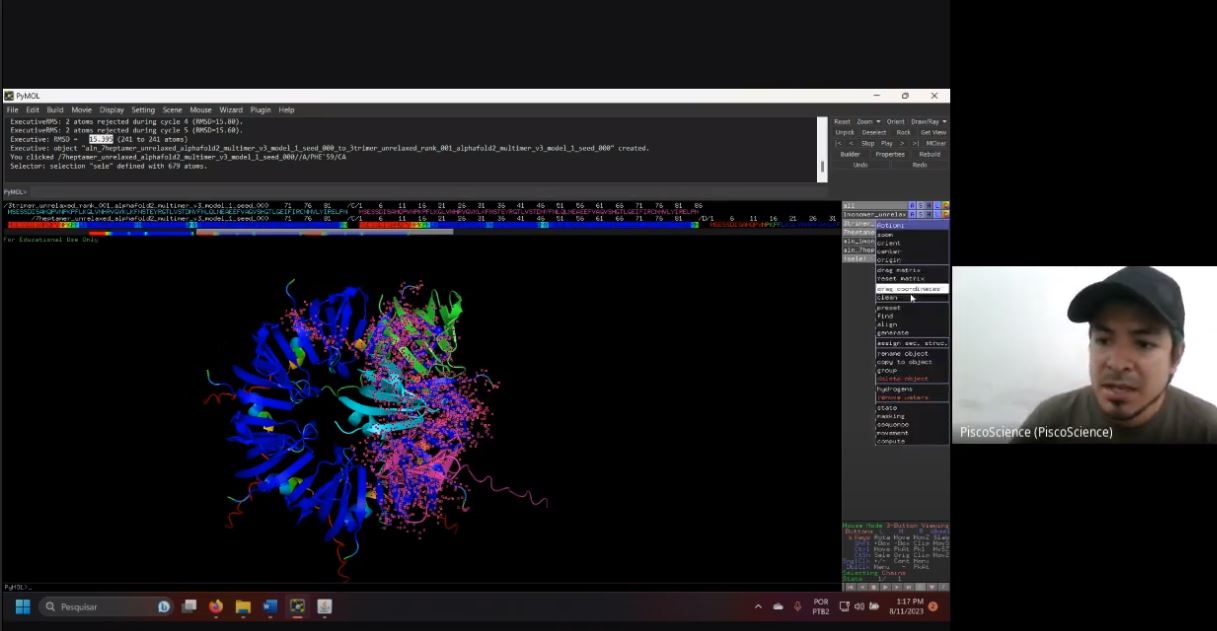Toggle visibility of the 3trimer object in the list
Viewport: 1217px width, 631px height.
pyautogui.click(x=857, y=223)
